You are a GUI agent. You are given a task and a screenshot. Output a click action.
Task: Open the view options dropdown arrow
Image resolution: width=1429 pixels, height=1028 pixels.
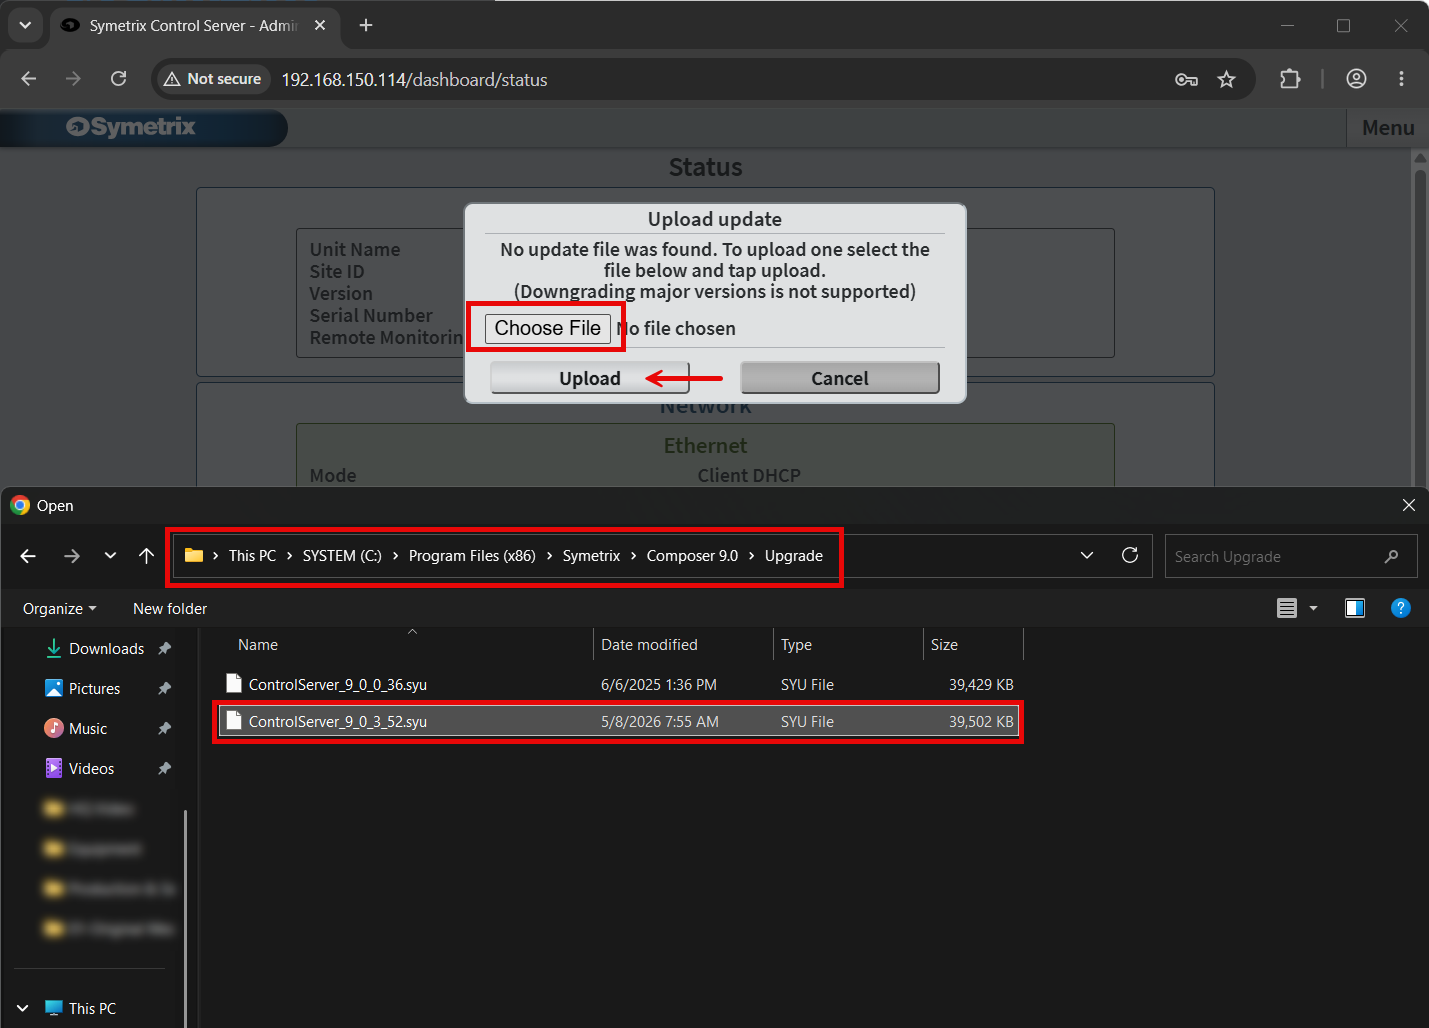[x=1313, y=608]
